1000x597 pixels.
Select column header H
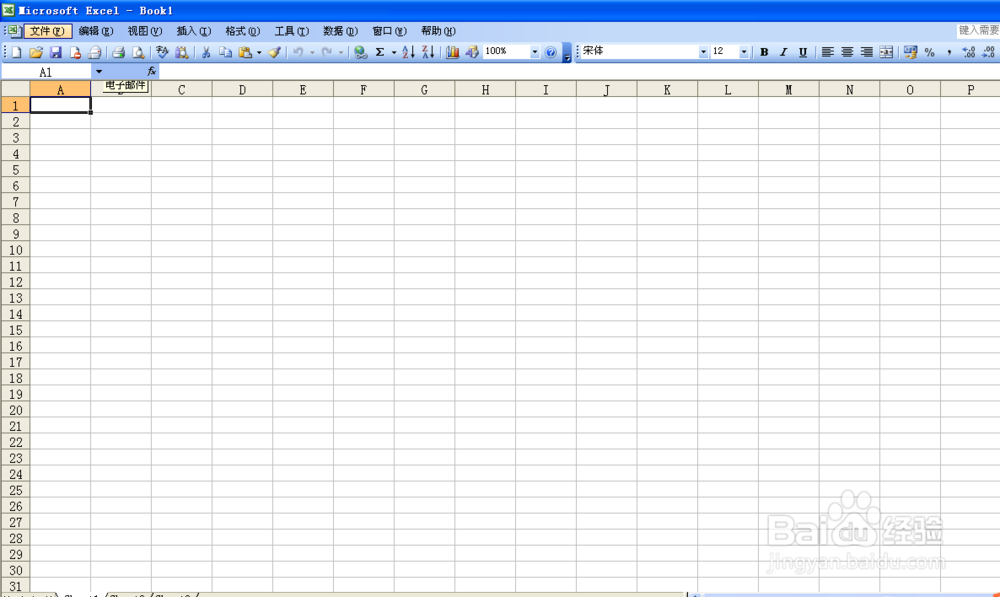pyautogui.click(x=485, y=89)
